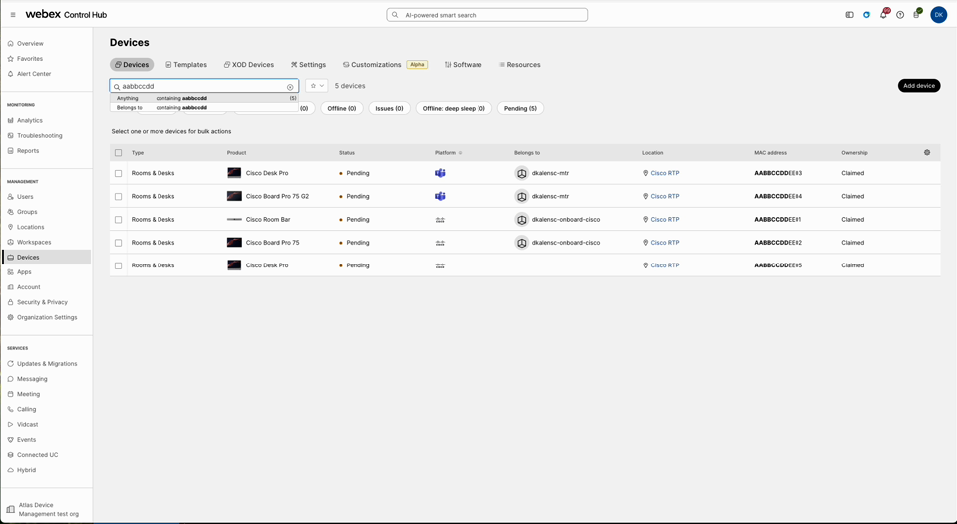Open the DK user profile avatar
The image size is (957, 524).
(938, 14)
